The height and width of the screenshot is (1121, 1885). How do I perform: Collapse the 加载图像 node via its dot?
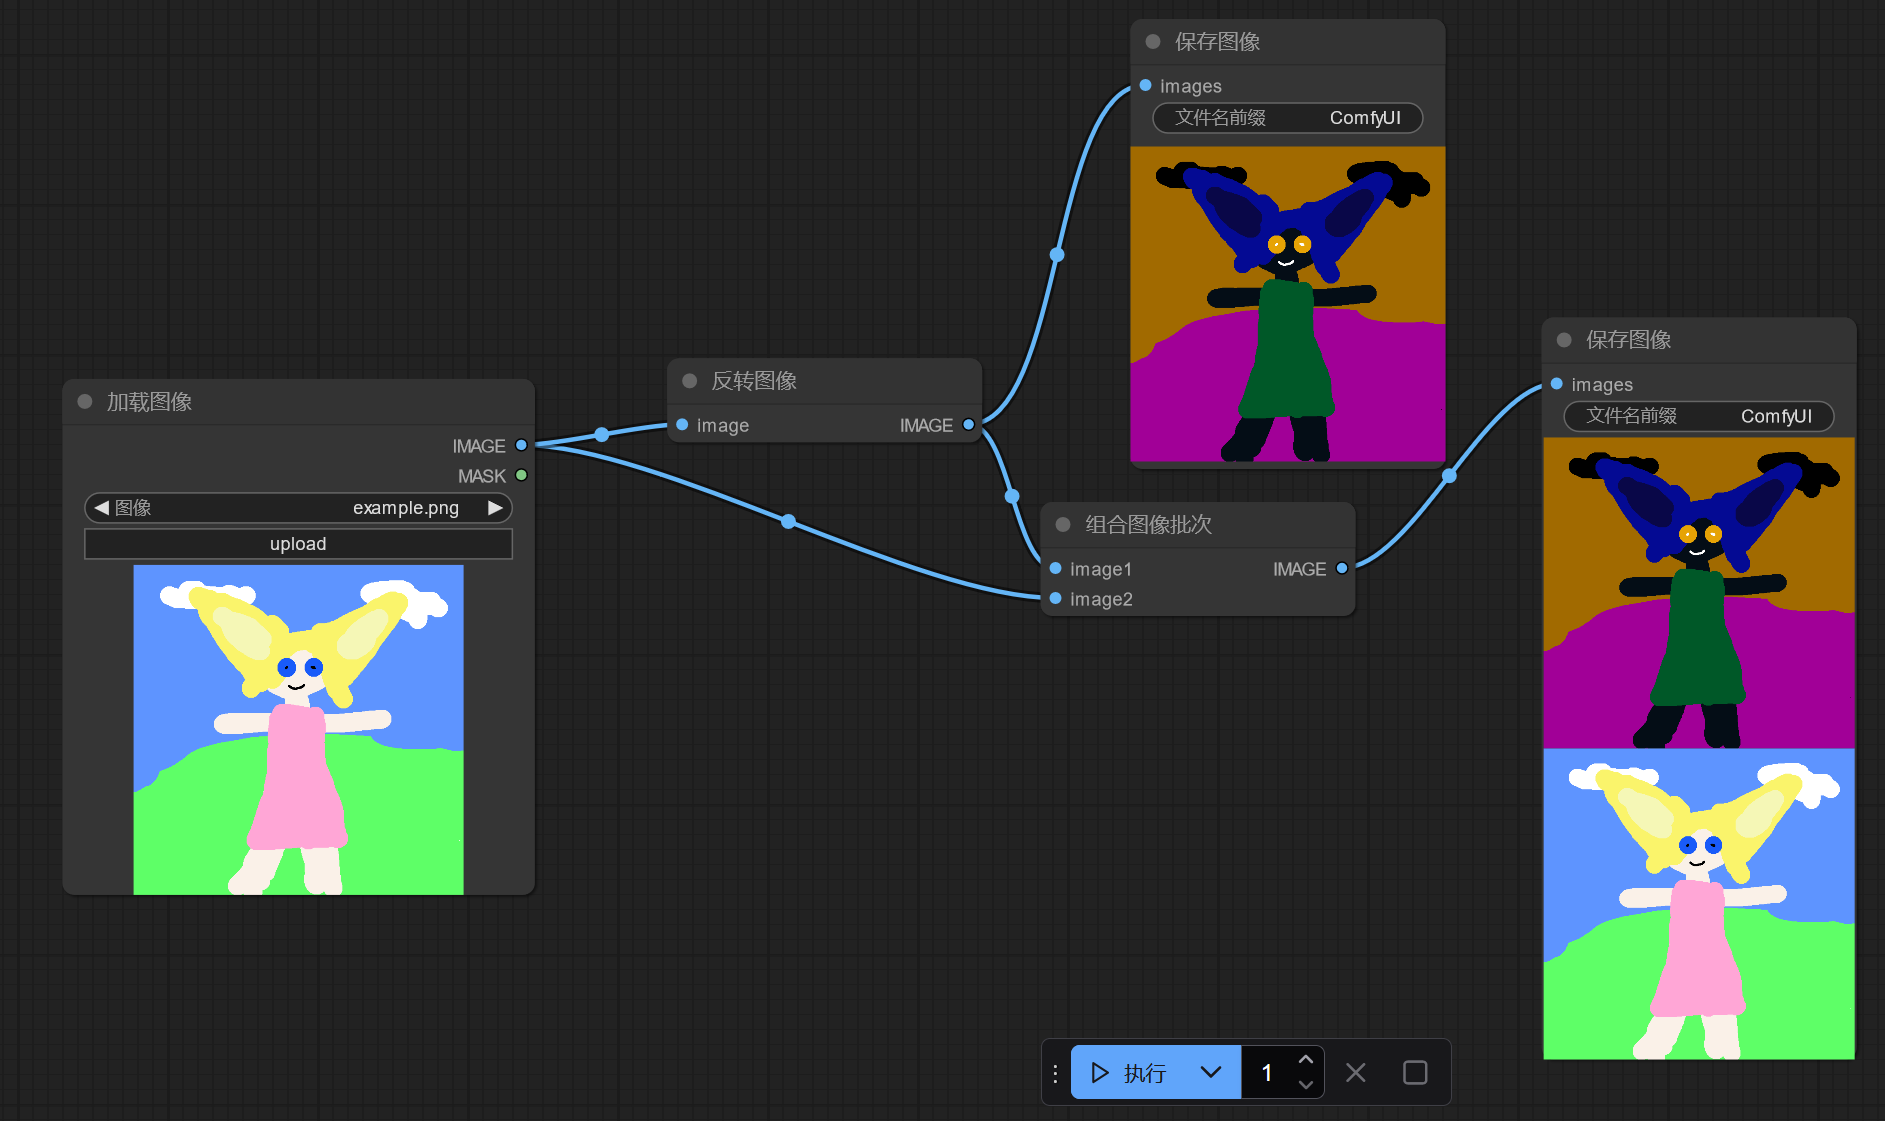pos(85,402)
